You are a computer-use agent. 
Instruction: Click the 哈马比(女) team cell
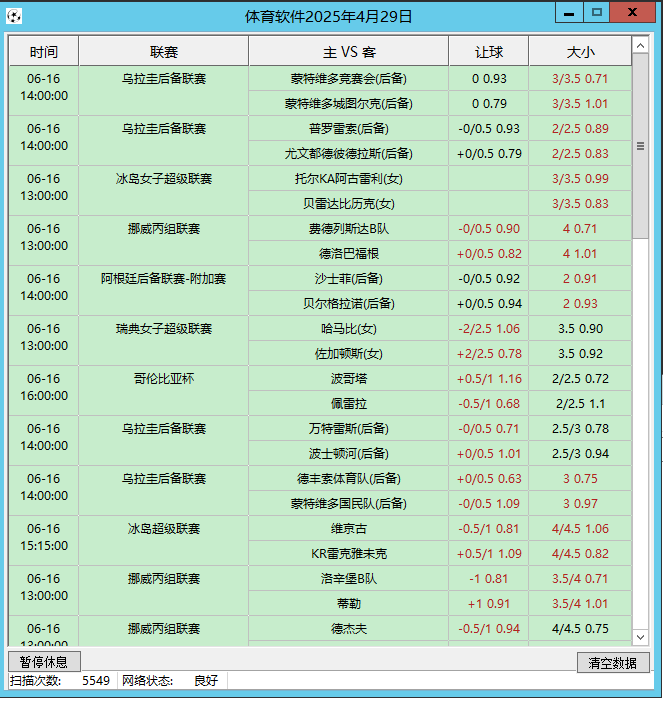(349, 329)
